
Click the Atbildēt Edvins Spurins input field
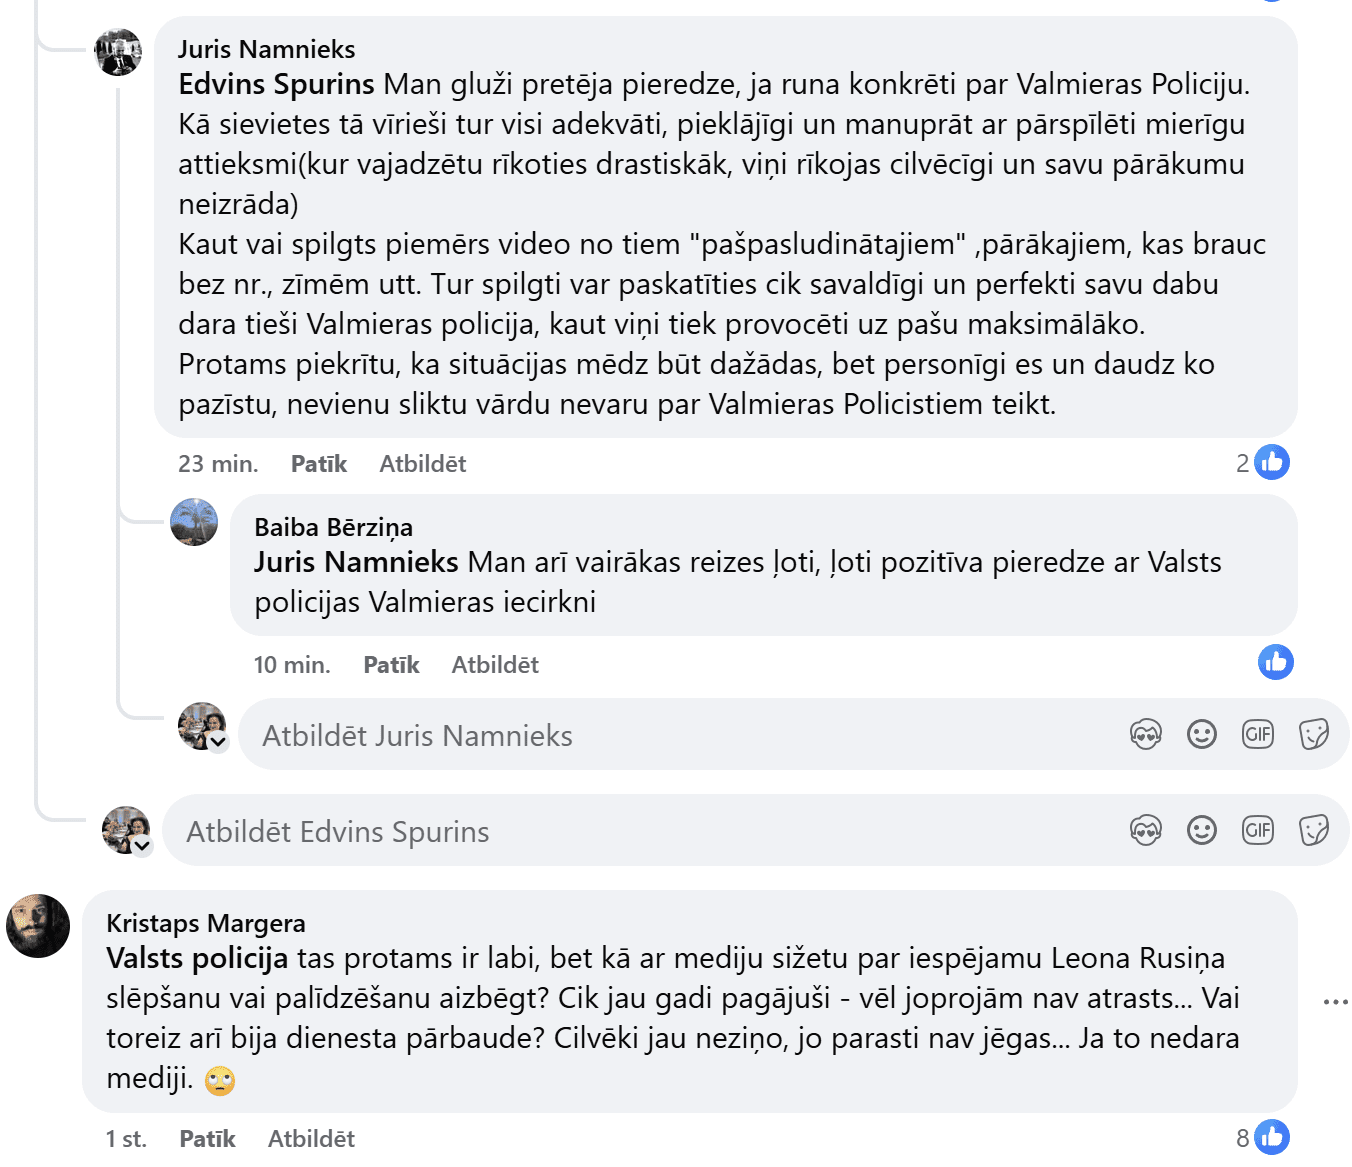pyautogui.click(x=640, y=831)
